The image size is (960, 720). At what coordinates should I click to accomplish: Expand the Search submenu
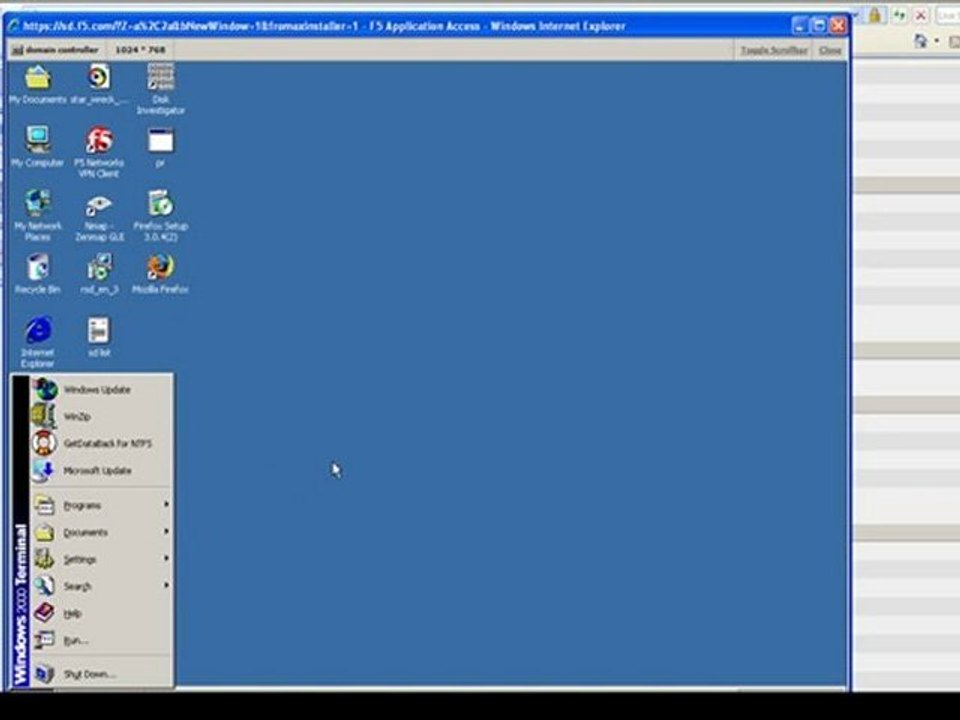point(101,586)
